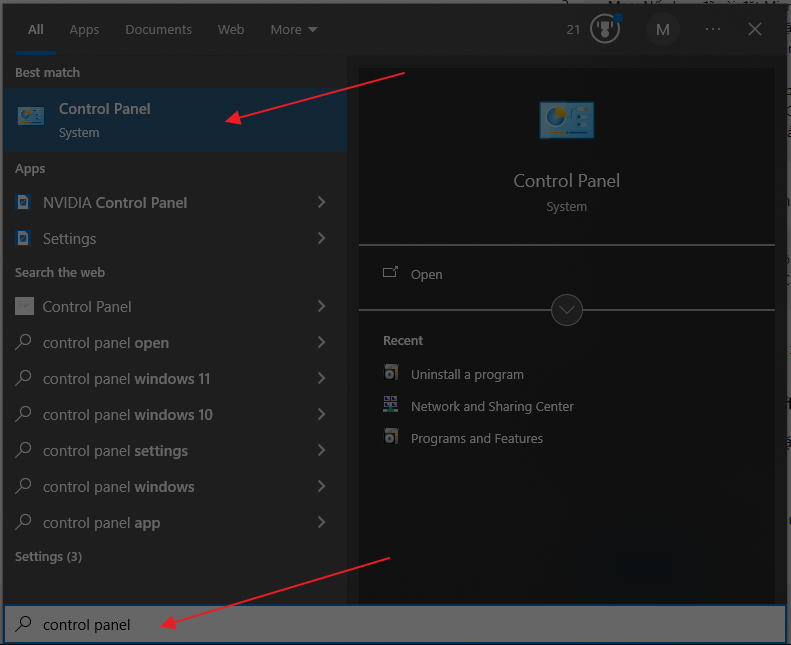Switch to the Documents tab
Viewport: 791px width, 645px height.
(158, 29)
